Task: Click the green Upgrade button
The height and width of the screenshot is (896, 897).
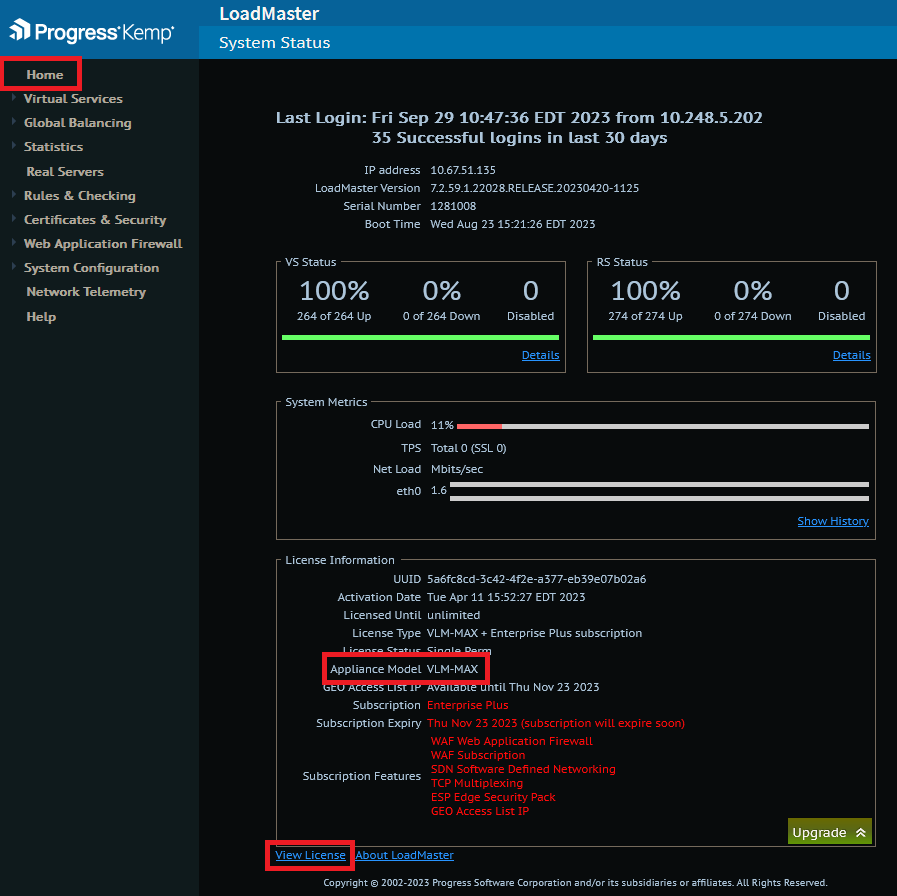Action: click(829, 832)
